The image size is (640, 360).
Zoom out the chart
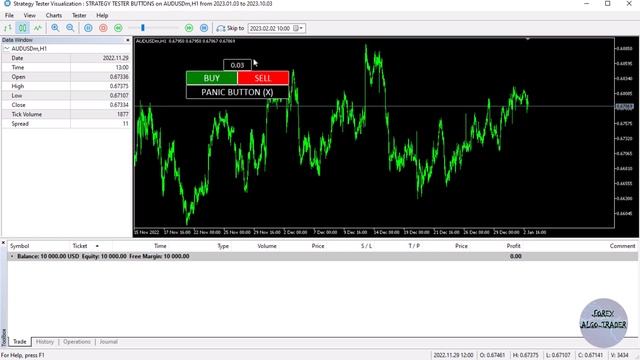(x=70, y=28)
